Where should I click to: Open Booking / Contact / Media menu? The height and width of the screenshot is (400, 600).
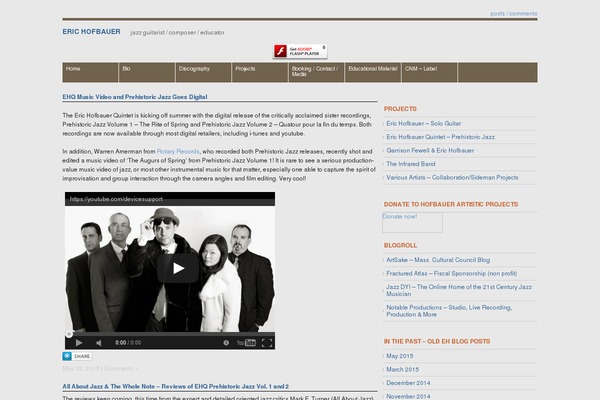[x=316, y=72]
